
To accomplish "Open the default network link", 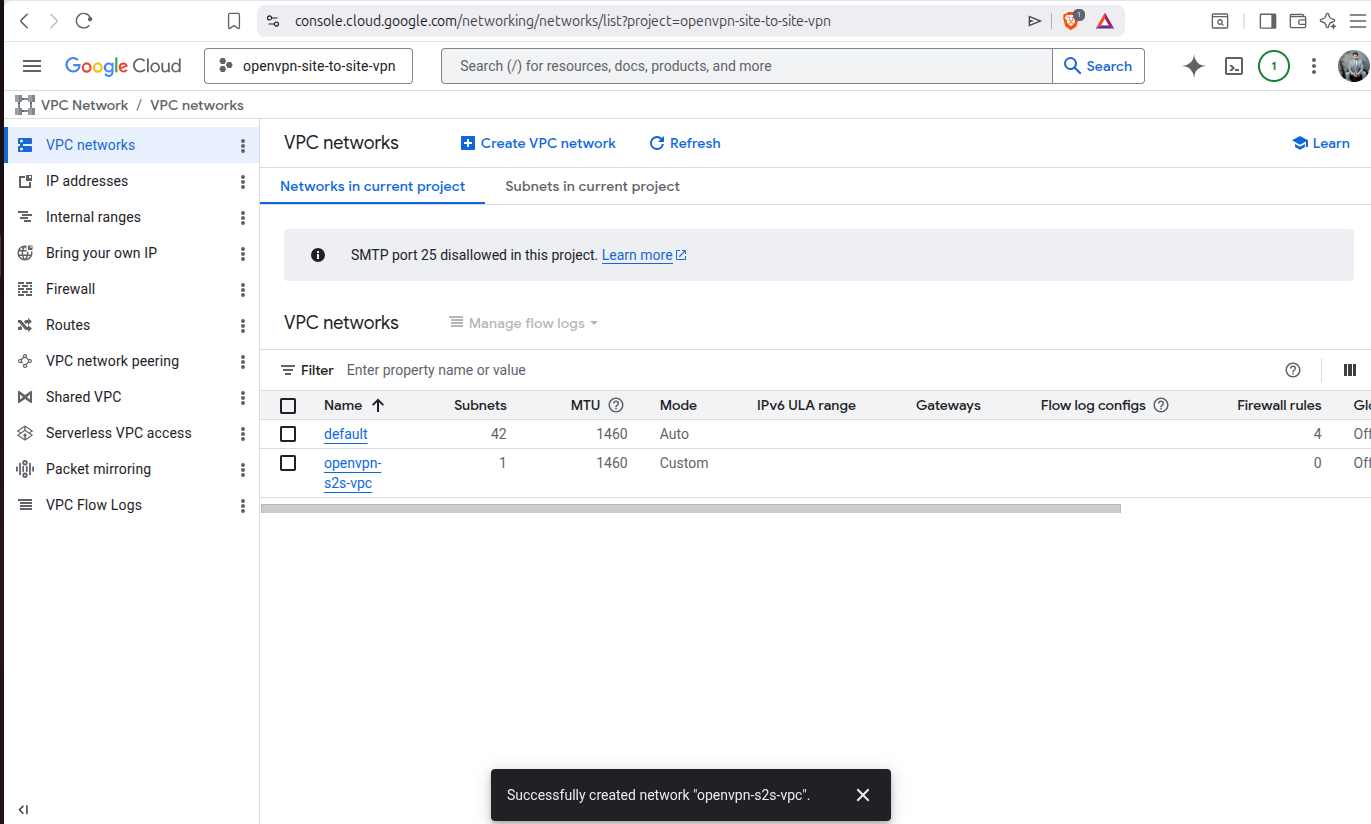I will 346,434.
